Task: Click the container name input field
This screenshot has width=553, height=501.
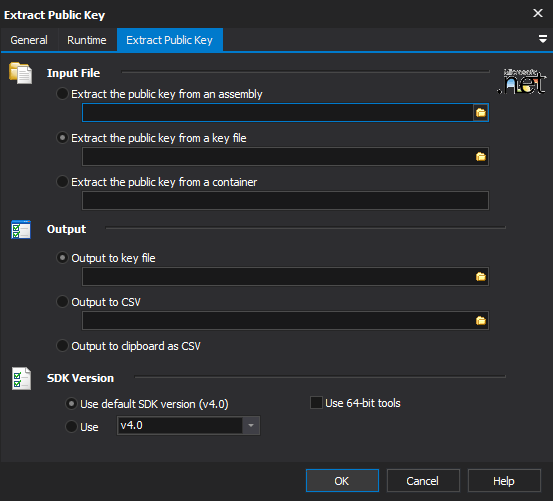Action: [x=285, y=201]
